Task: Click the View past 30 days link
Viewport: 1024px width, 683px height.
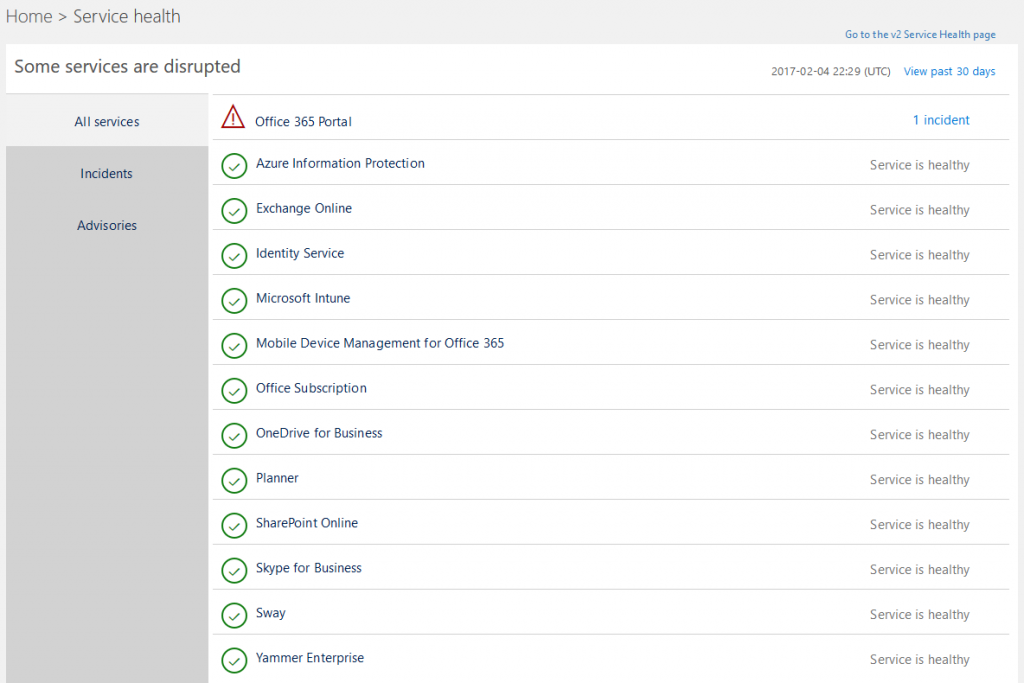Action: 949,71
